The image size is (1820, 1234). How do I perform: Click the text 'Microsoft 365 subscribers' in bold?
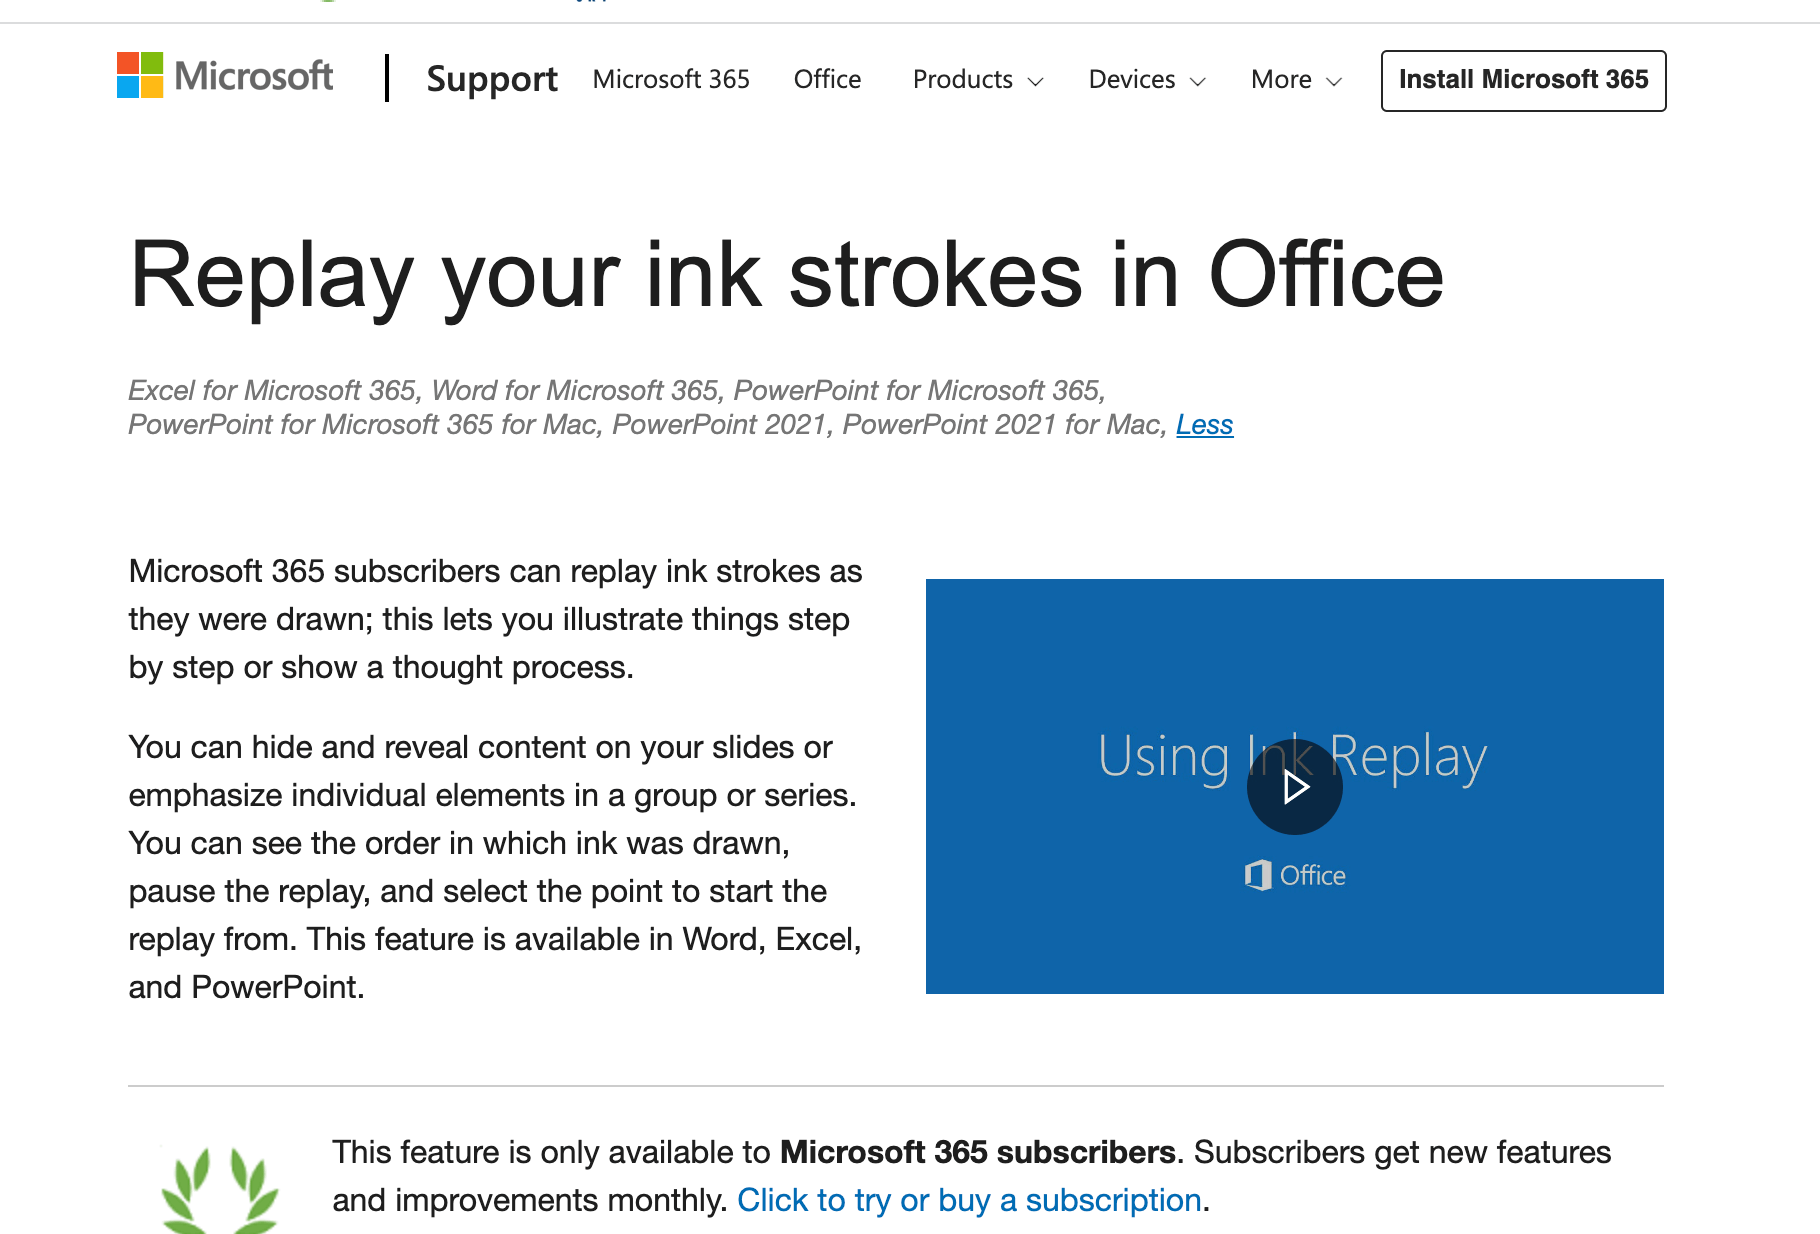[977, 1152]
